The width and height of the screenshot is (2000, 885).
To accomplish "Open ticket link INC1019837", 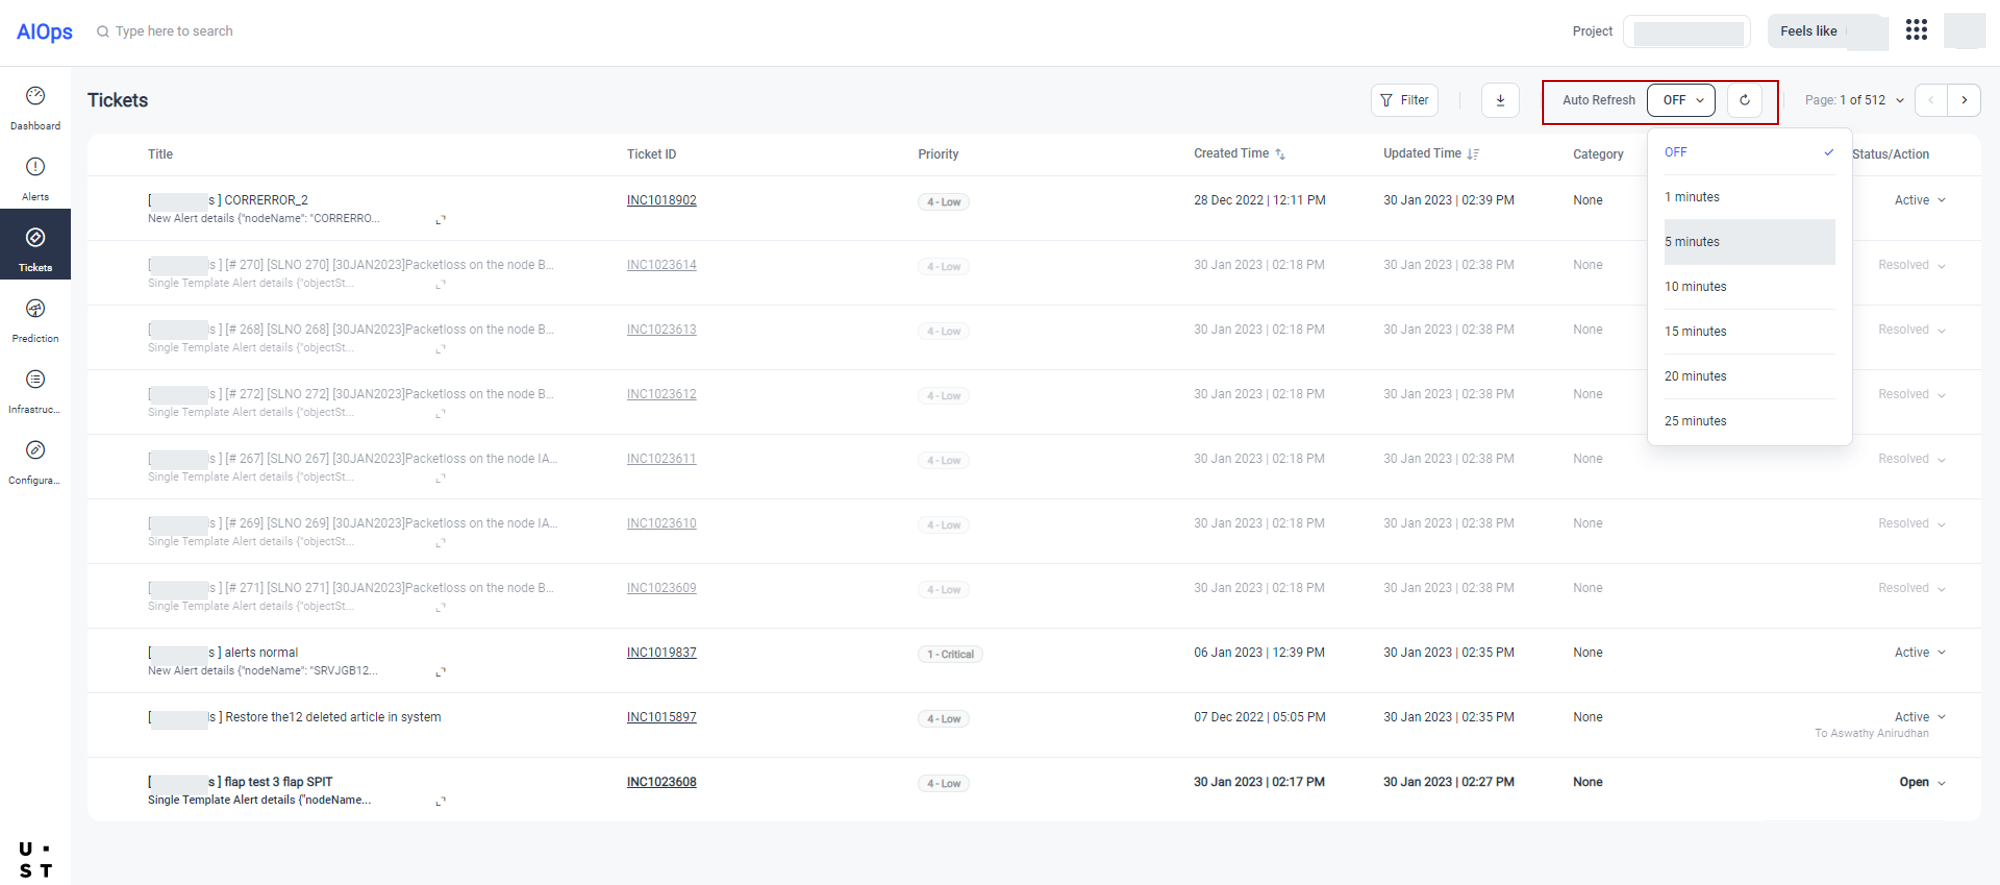I will 661,653.
